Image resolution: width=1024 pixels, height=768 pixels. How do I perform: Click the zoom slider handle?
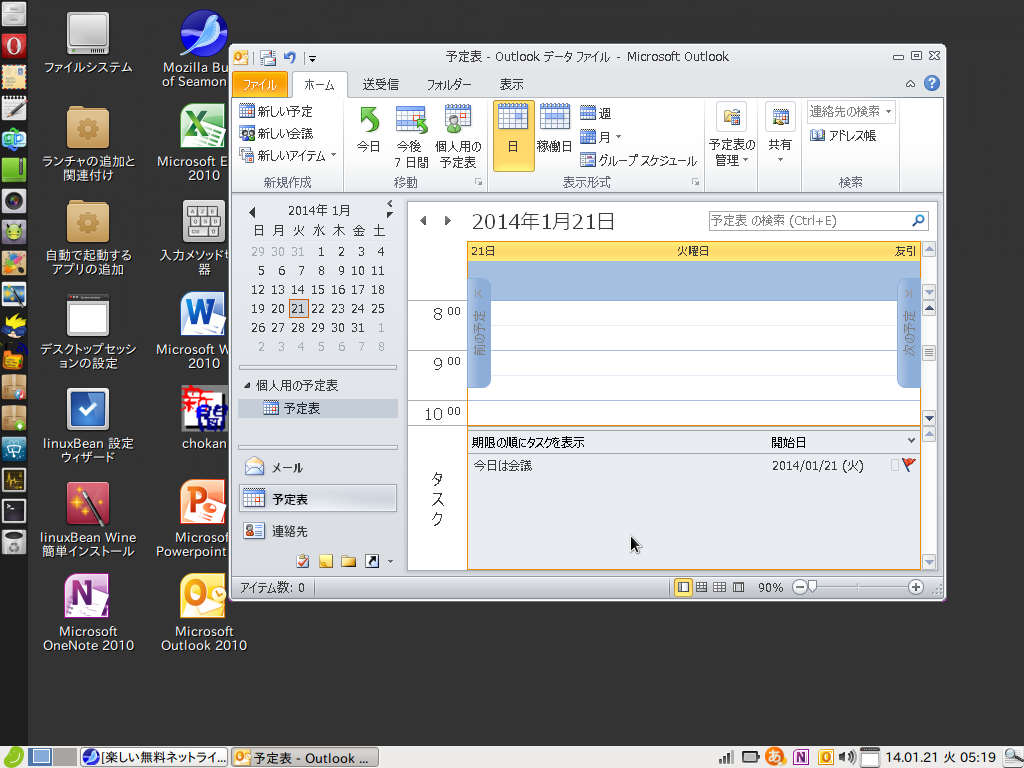[812, 587]
